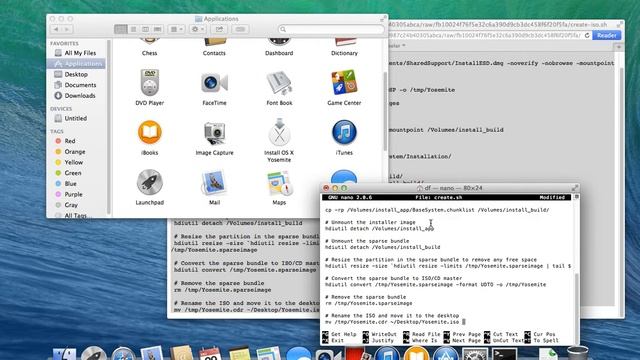Screen dimensions: 640x360
Task: Switch Finder to icon view
Action: point(121,29)
